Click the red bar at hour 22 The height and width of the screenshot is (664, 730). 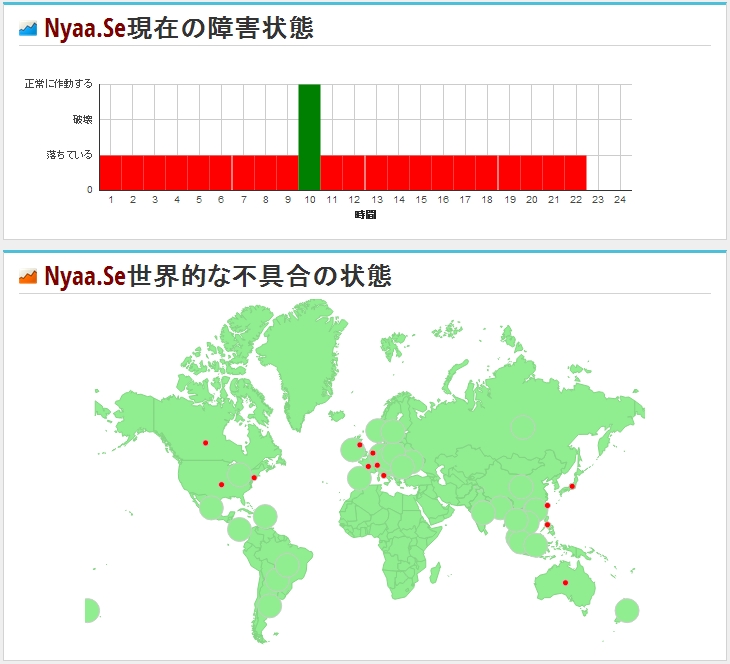click(575, 173)
